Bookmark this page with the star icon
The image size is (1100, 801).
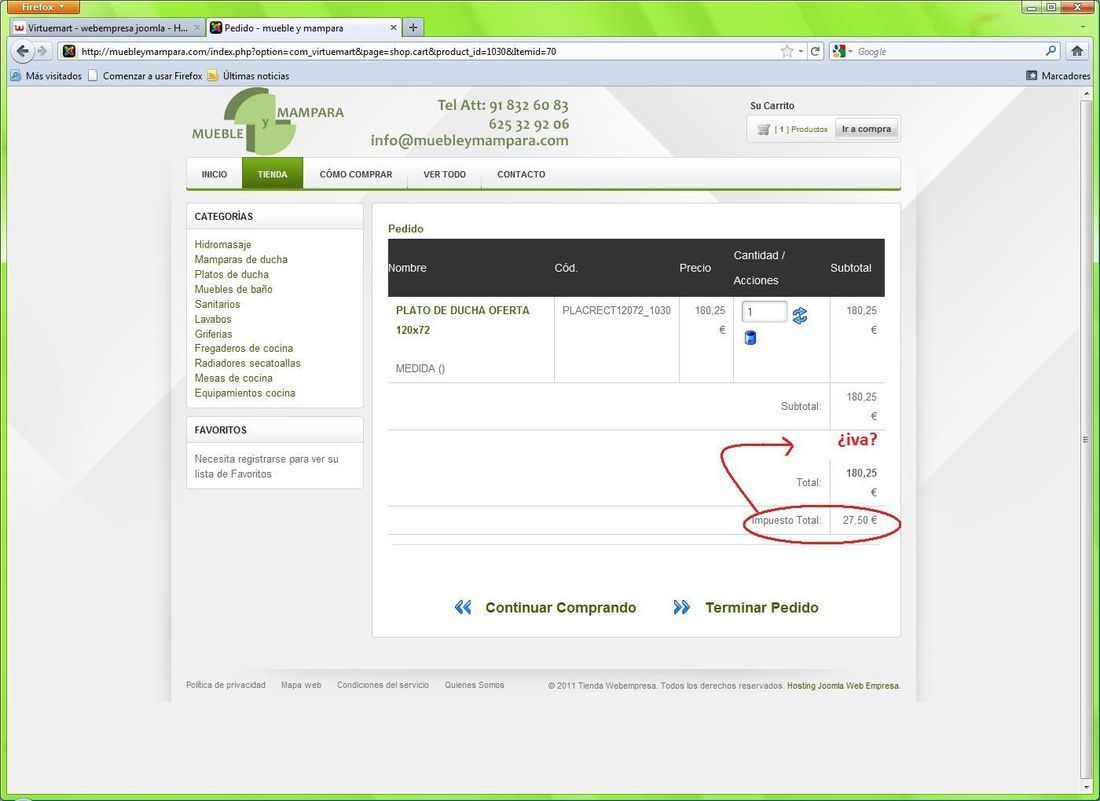[787, 51]
